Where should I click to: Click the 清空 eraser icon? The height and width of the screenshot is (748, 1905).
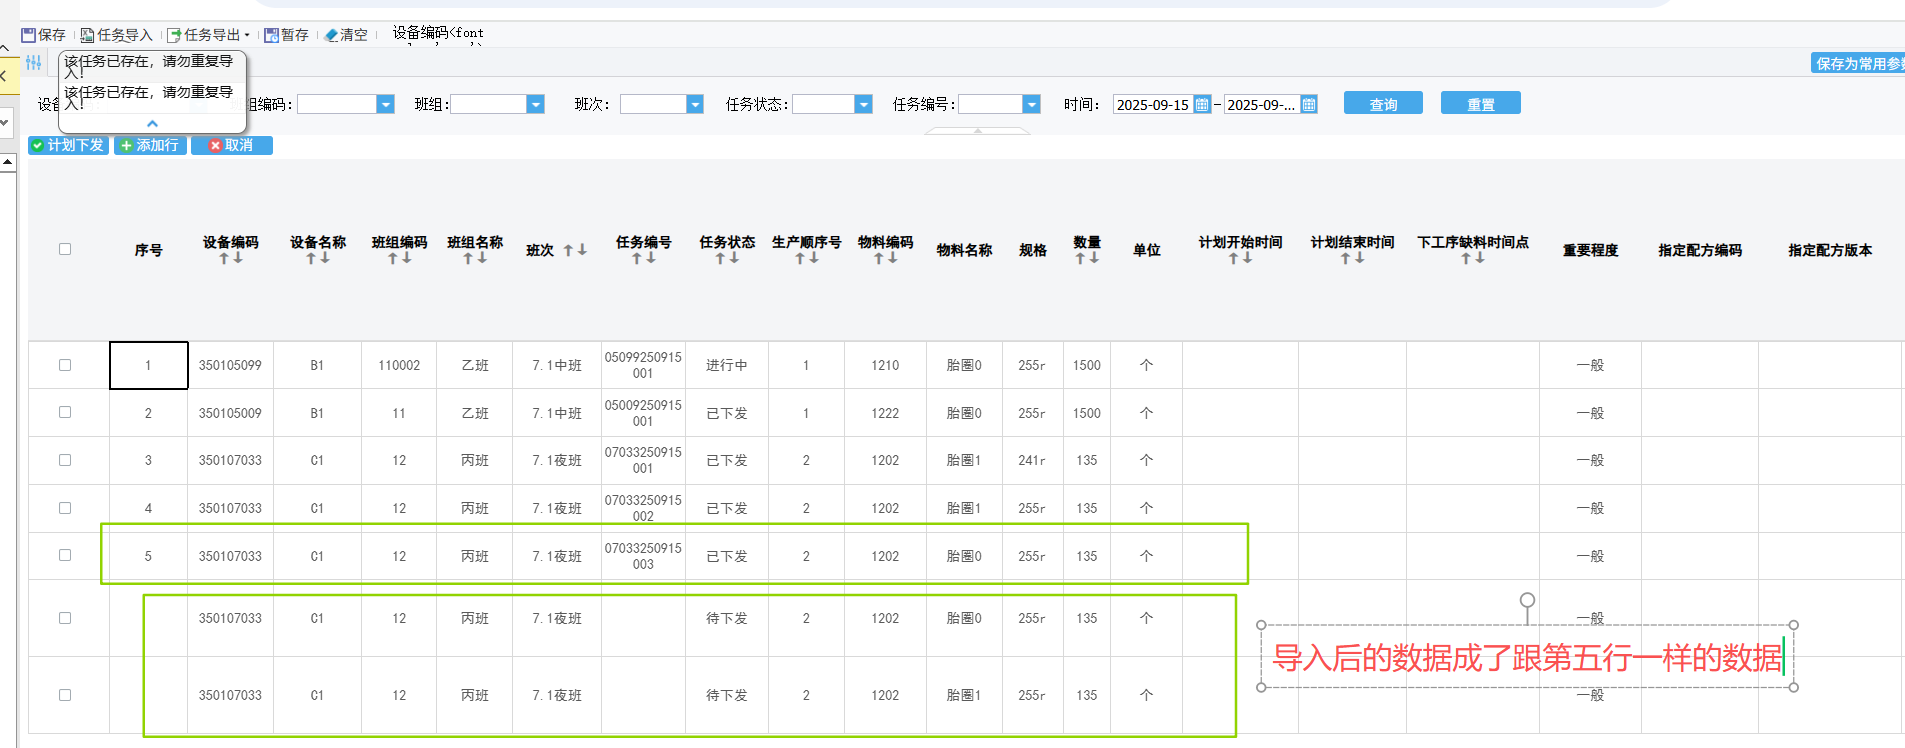(331, 35)
